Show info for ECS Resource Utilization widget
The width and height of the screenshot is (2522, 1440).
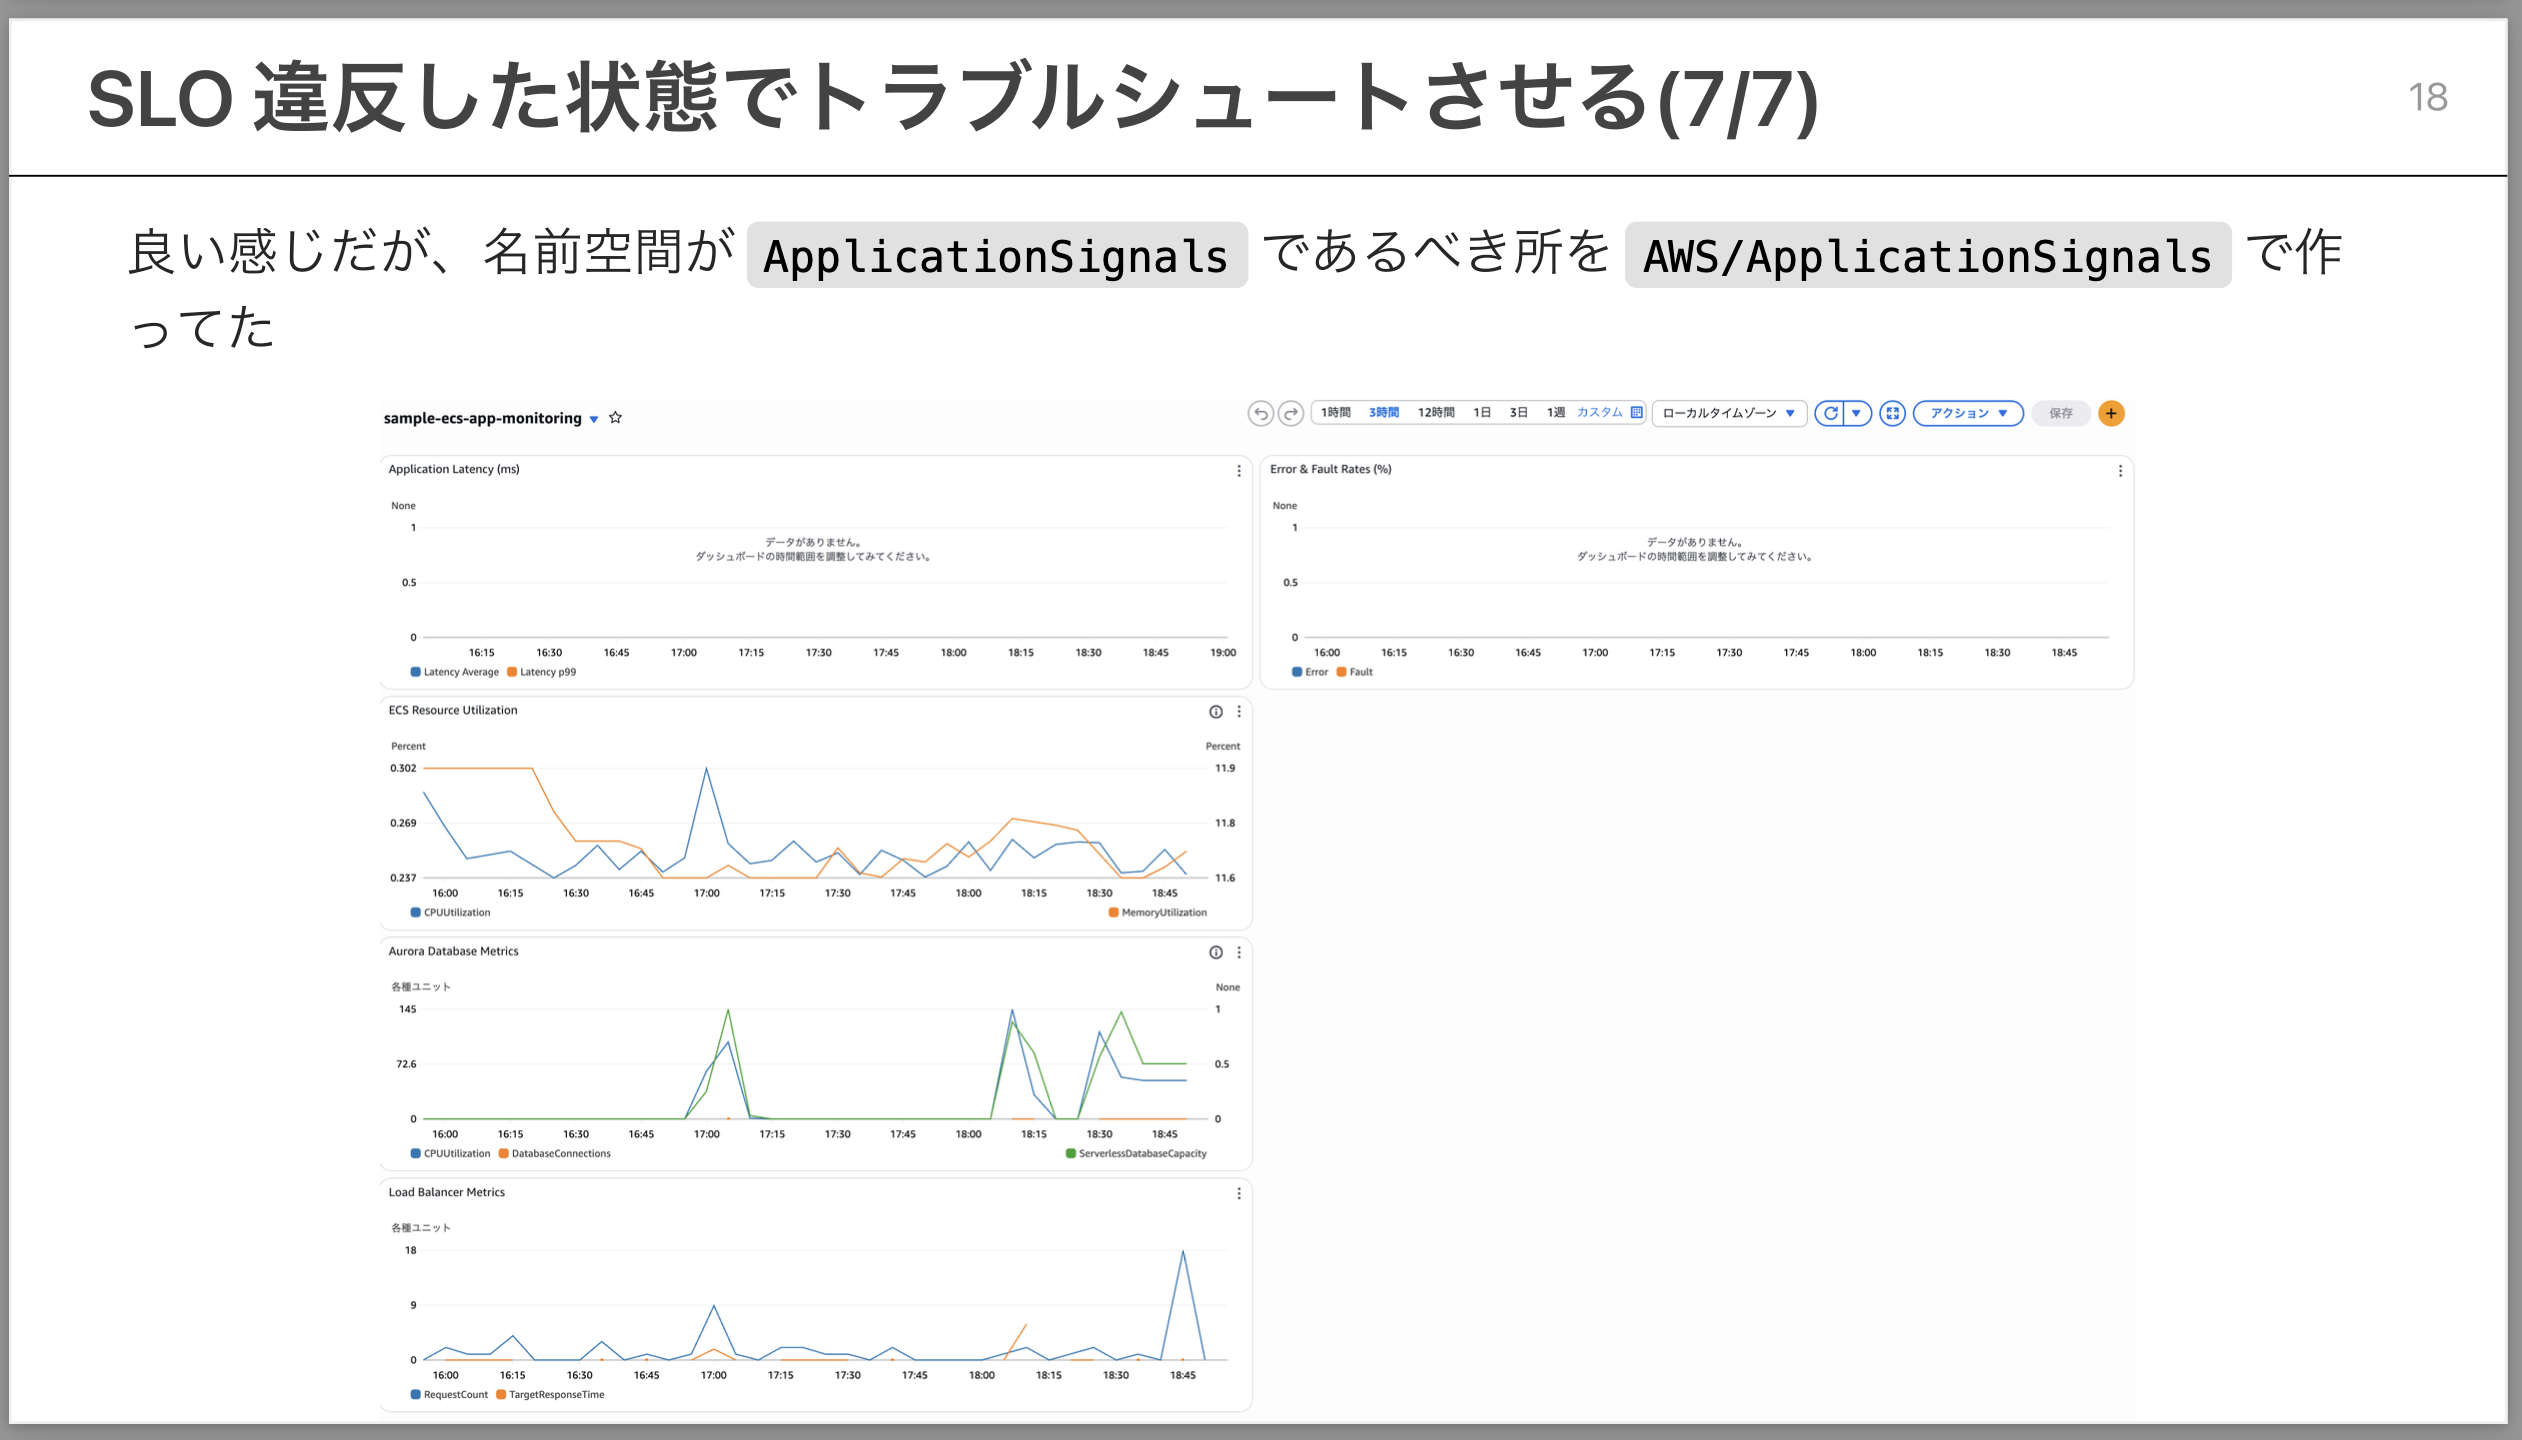[x=1215, y=711]
